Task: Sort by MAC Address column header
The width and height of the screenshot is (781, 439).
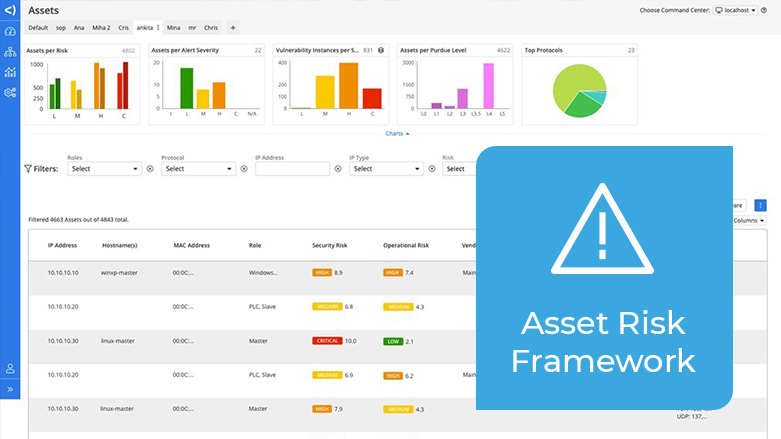Action: (192, 245)
